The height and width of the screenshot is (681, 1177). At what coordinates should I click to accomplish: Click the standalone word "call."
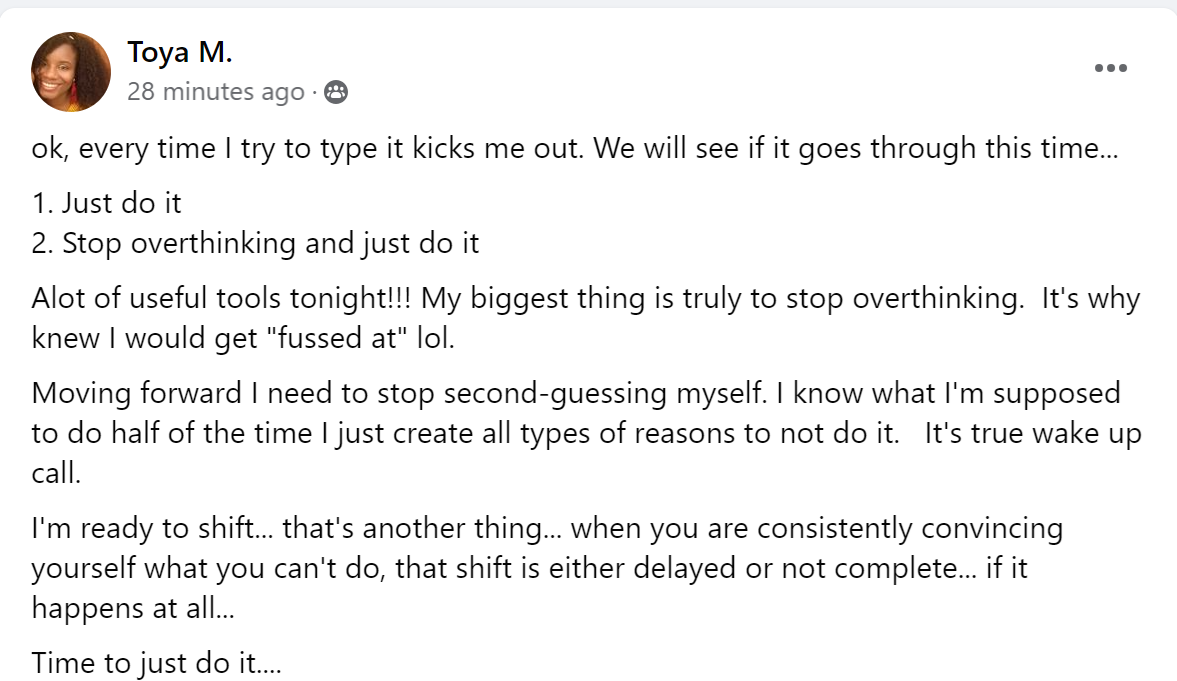tap(56, 473)
